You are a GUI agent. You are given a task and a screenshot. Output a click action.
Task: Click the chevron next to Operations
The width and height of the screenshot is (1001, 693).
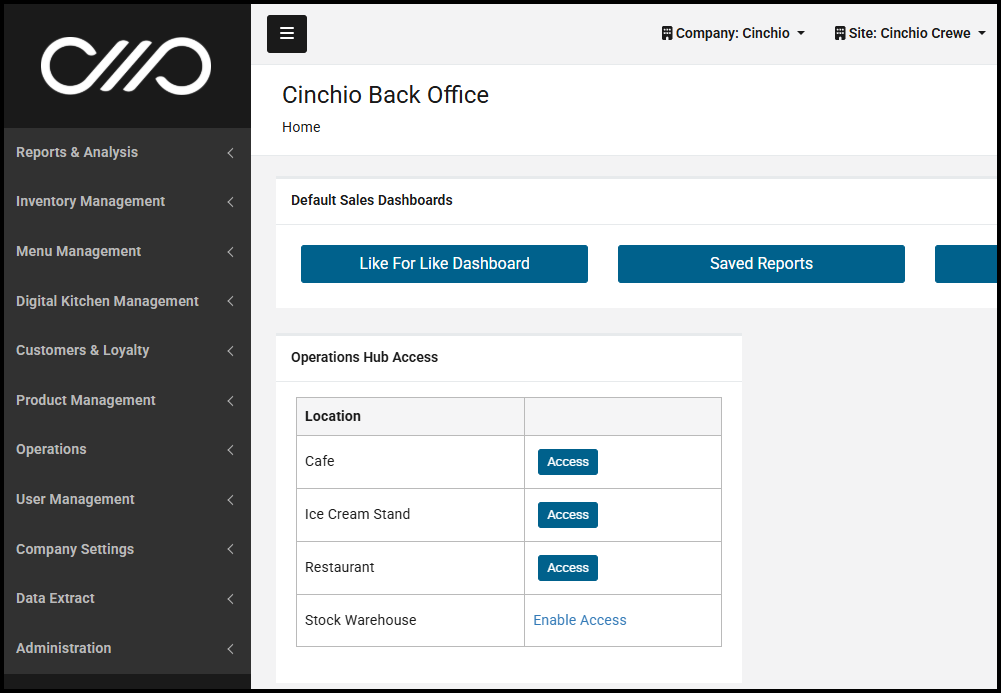230,450
